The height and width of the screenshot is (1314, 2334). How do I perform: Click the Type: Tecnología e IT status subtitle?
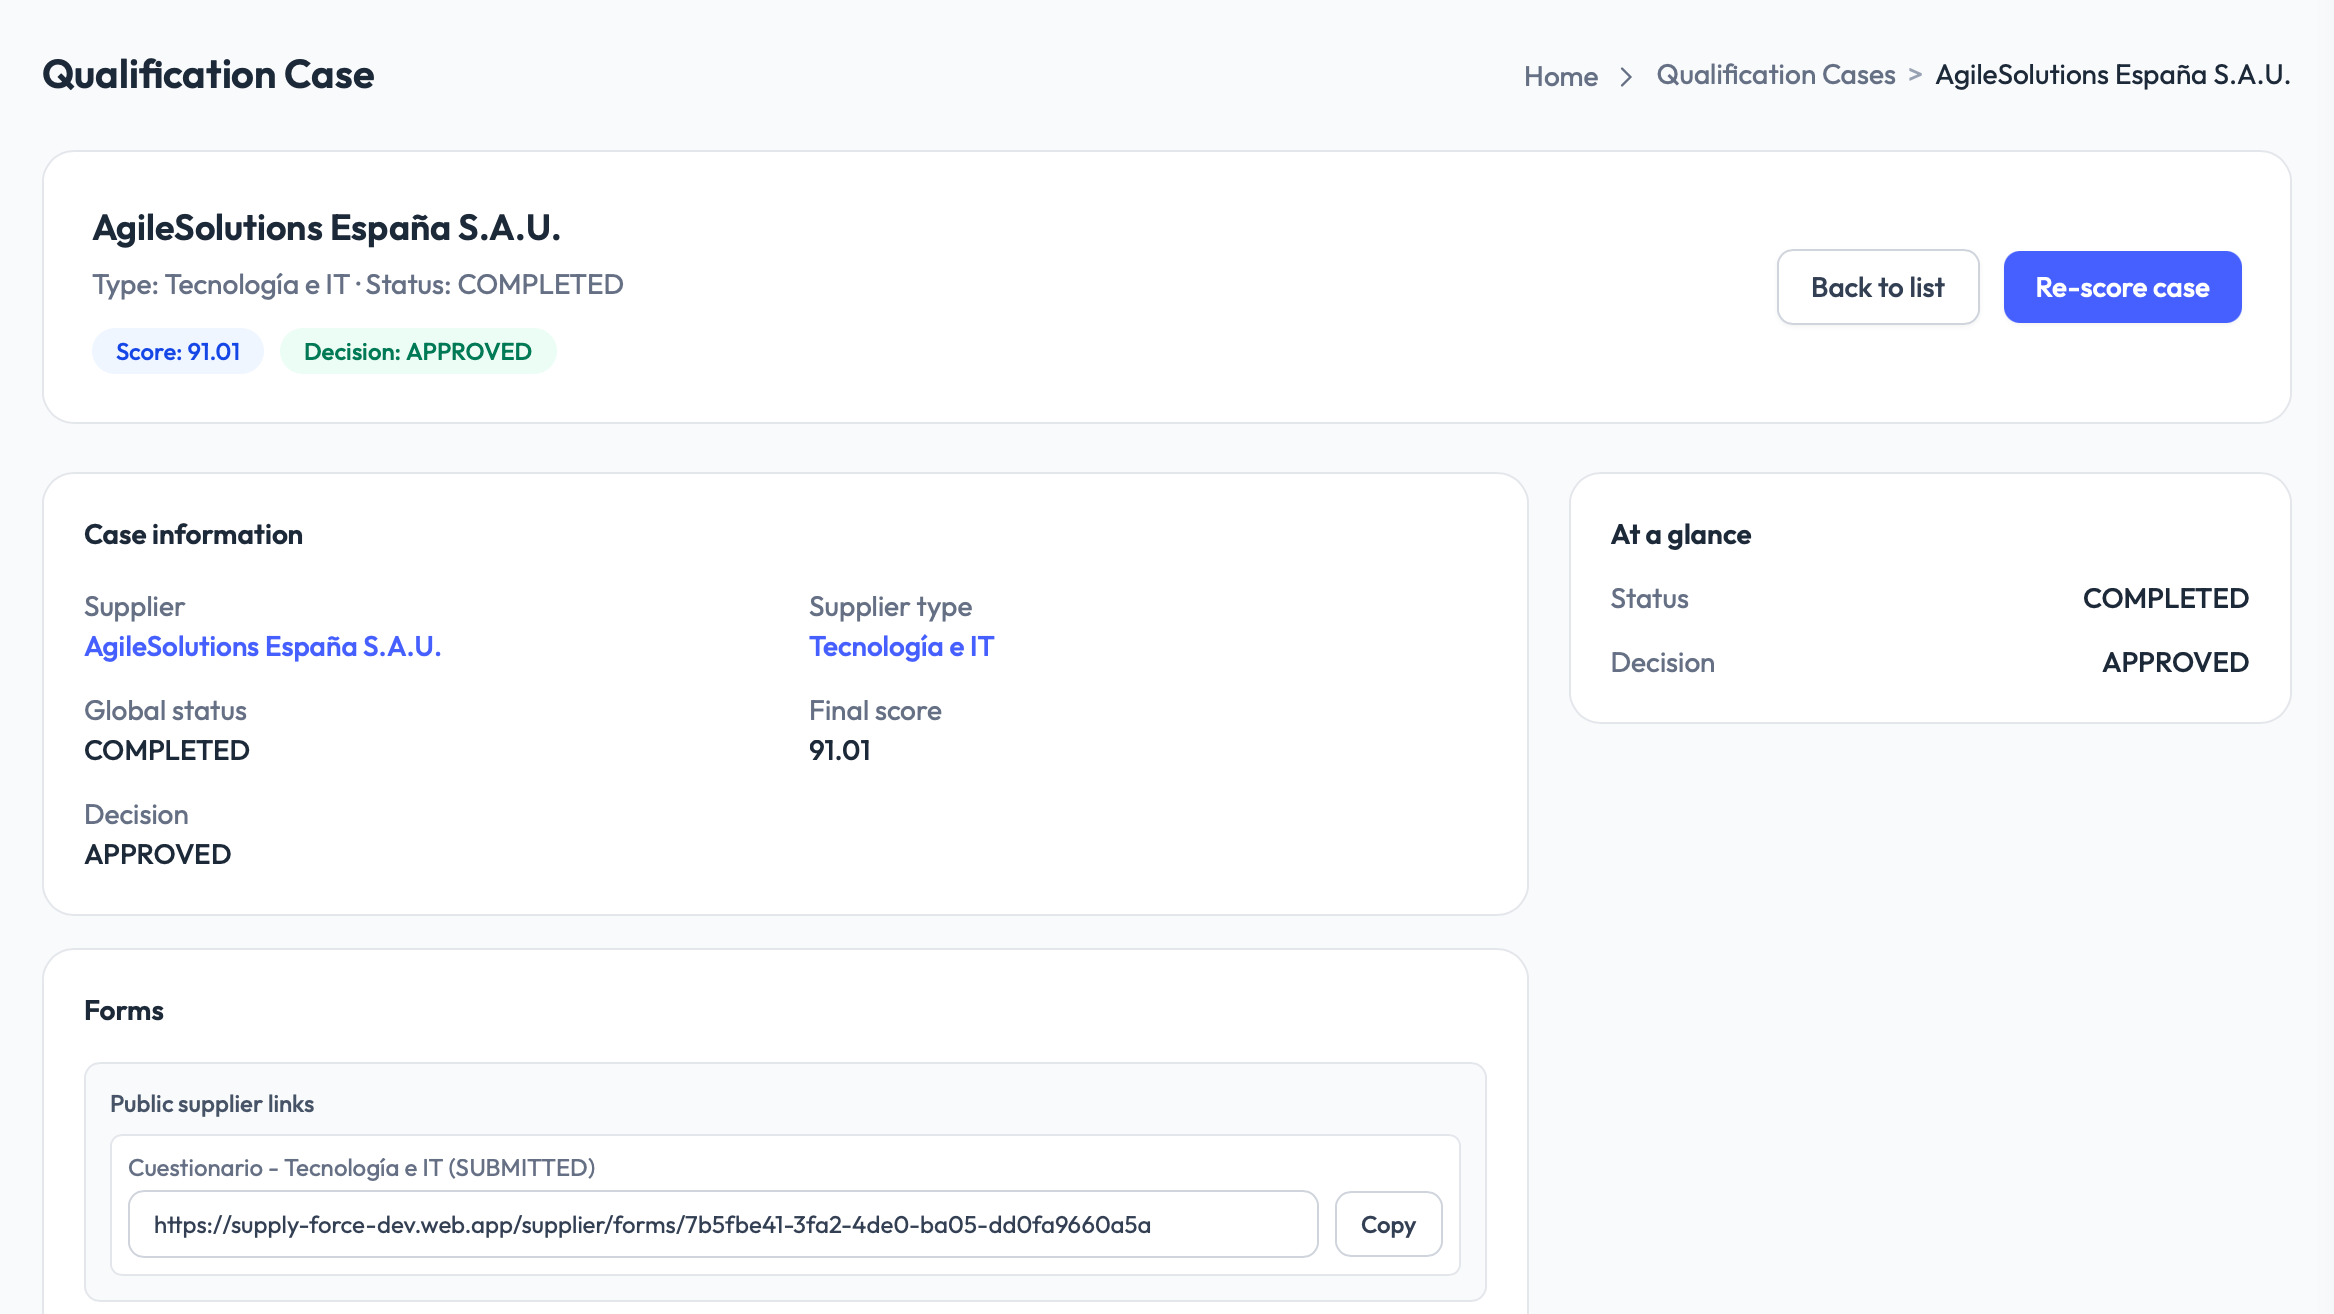358,285
